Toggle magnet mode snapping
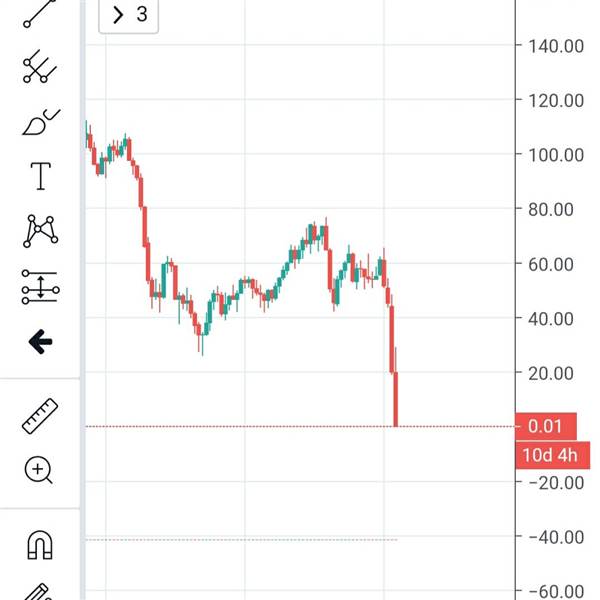Viewport: 600px width, 600px height. pyautogui.click(x=40, y=544)
